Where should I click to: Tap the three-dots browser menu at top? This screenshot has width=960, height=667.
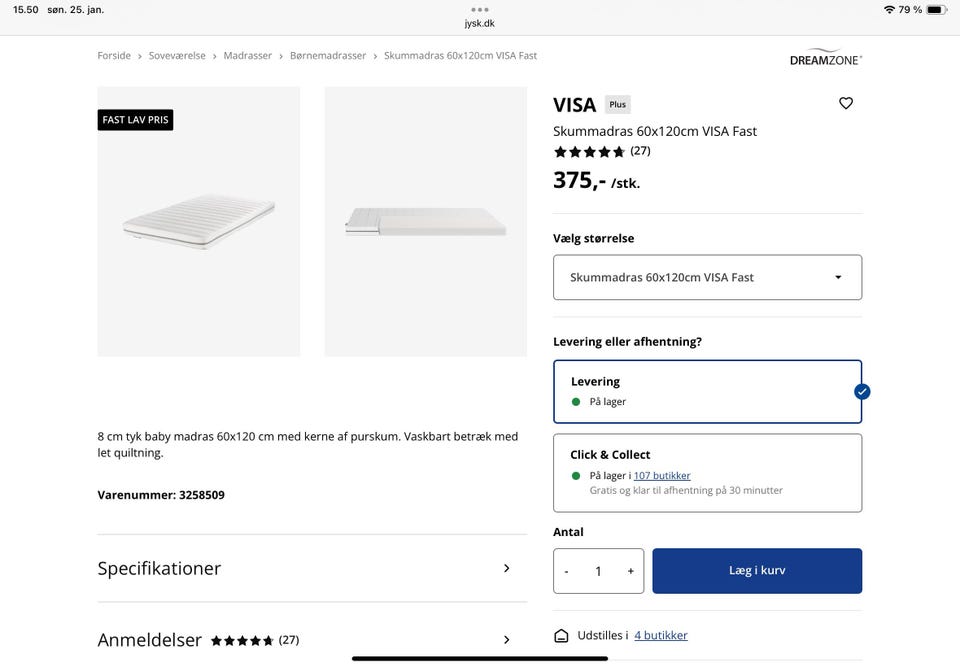coord(480,9)
